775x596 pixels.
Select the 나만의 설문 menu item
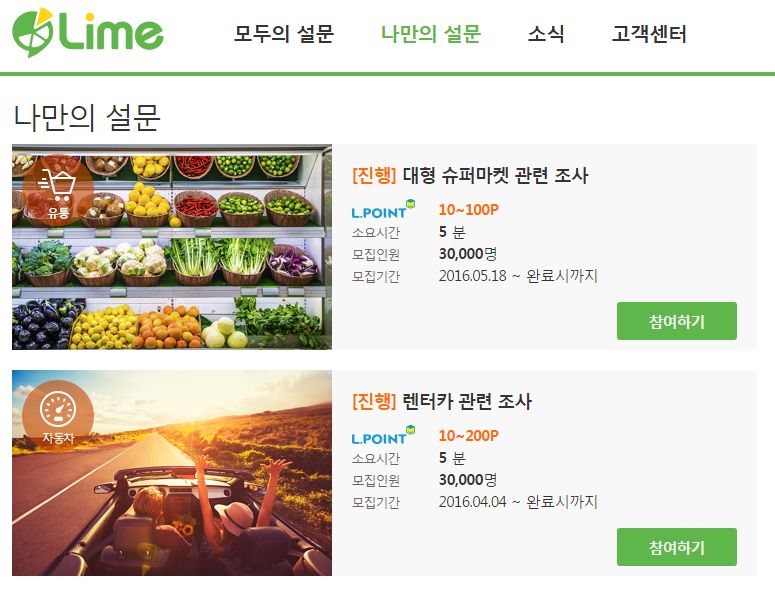pyautogui.click(x=431, y=34)
